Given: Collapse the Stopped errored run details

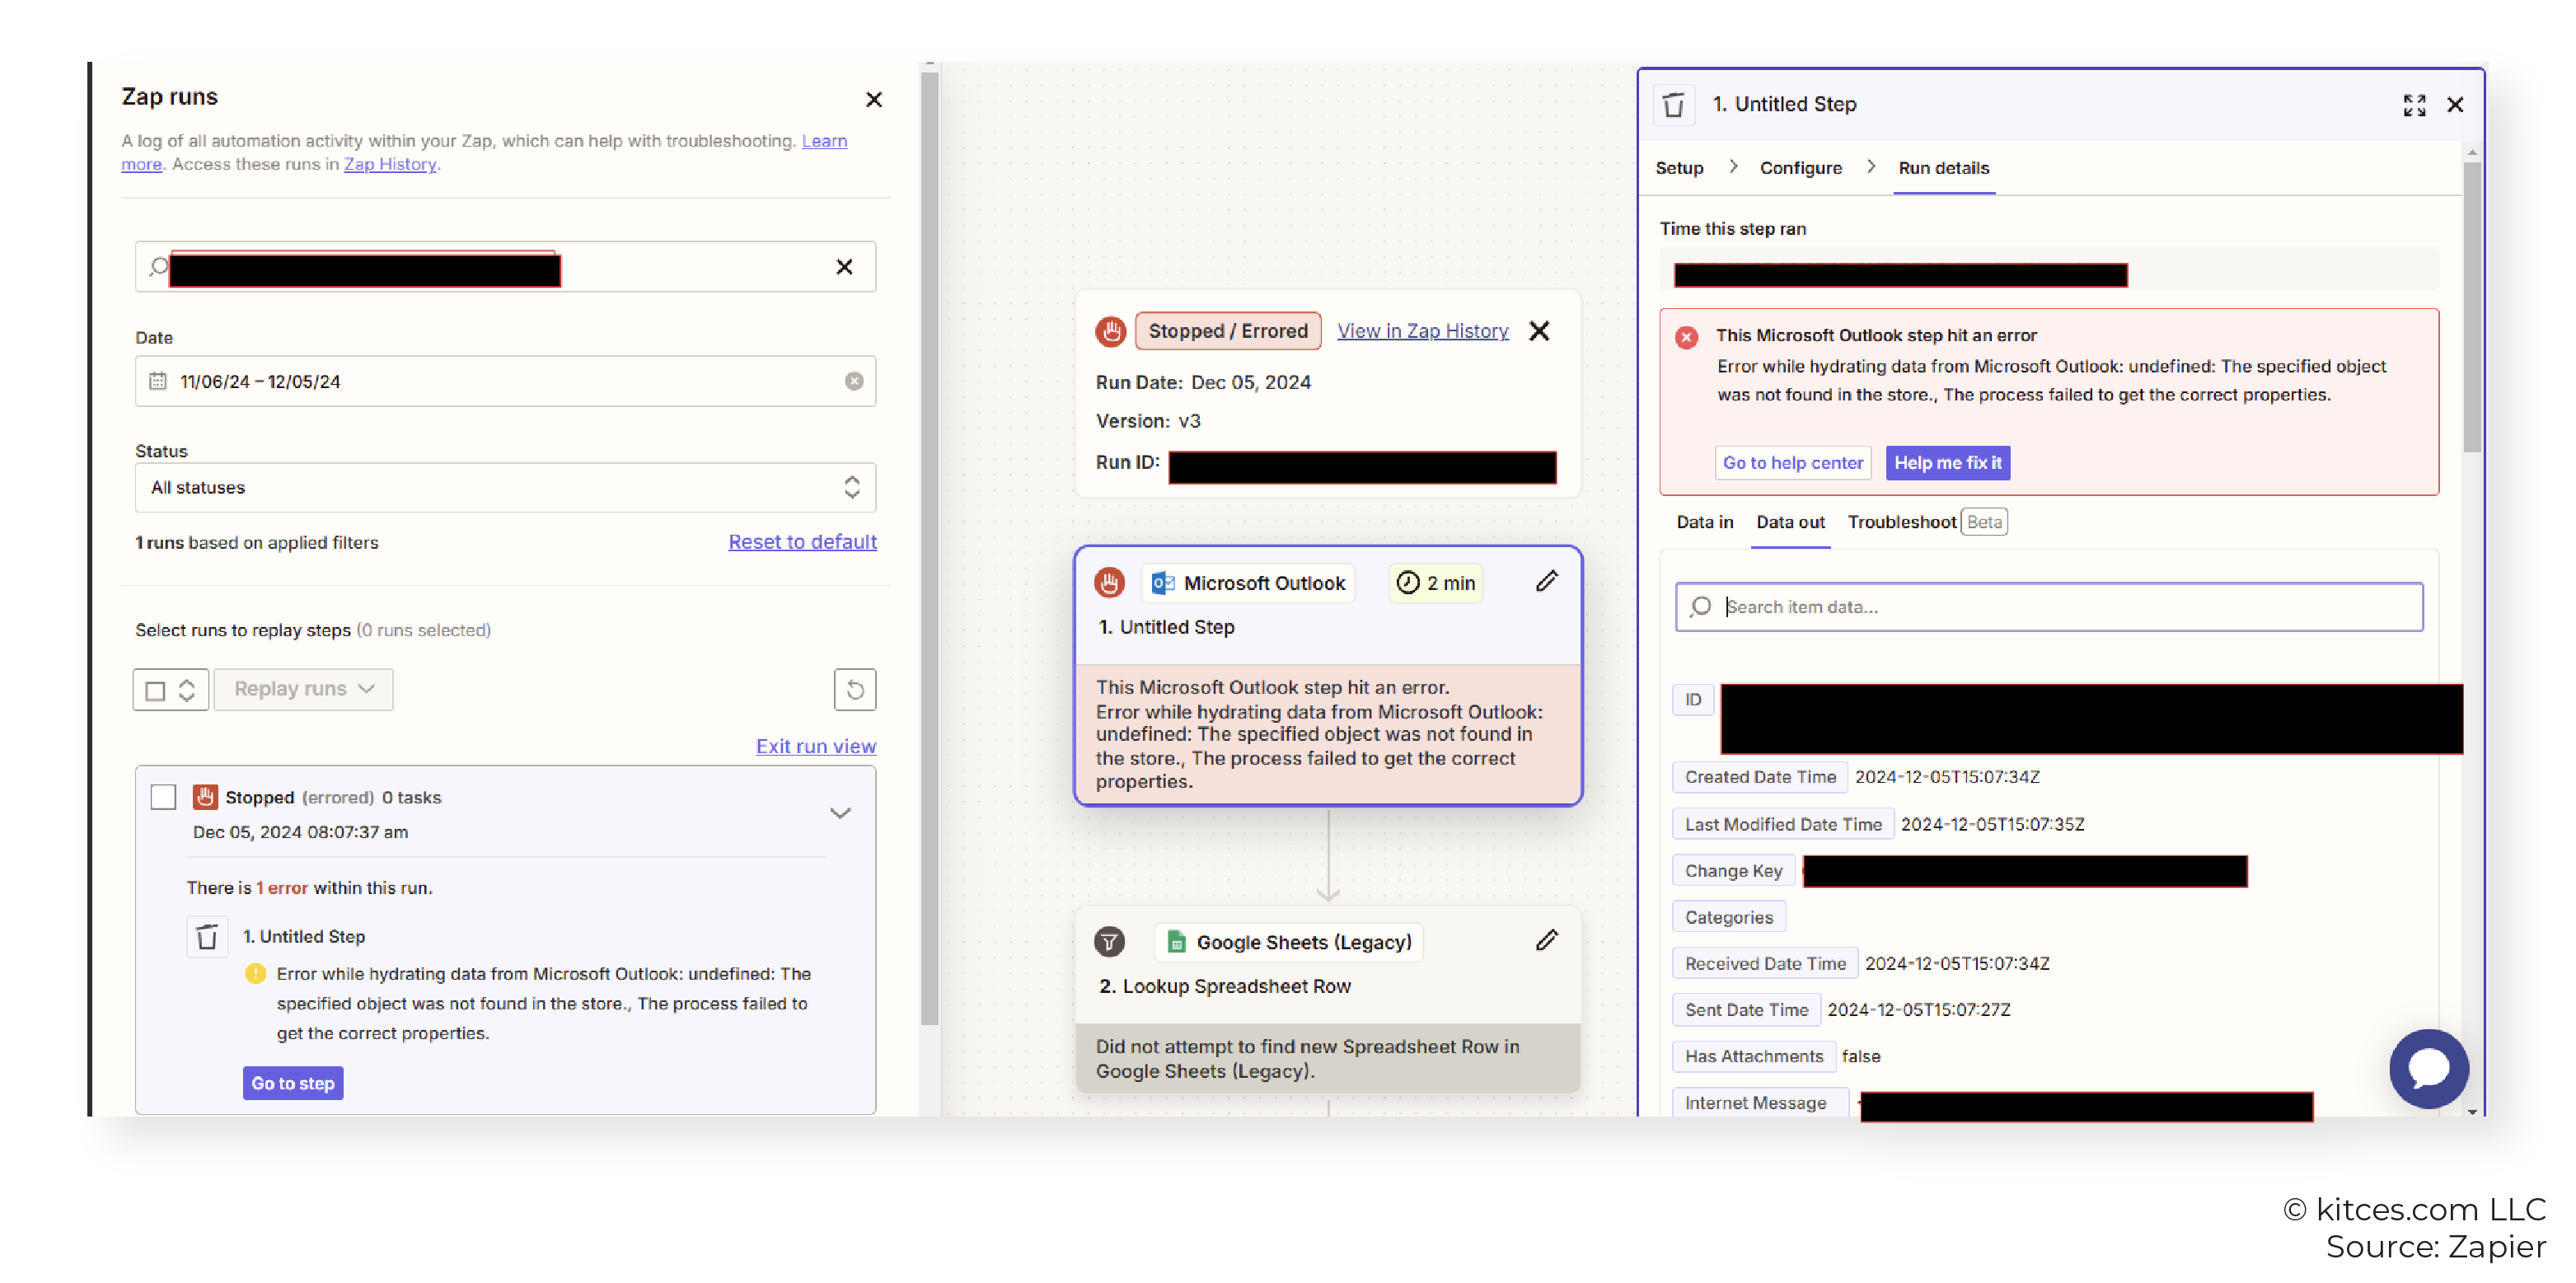Looking at the screenshot, I should tap(840, 813).
